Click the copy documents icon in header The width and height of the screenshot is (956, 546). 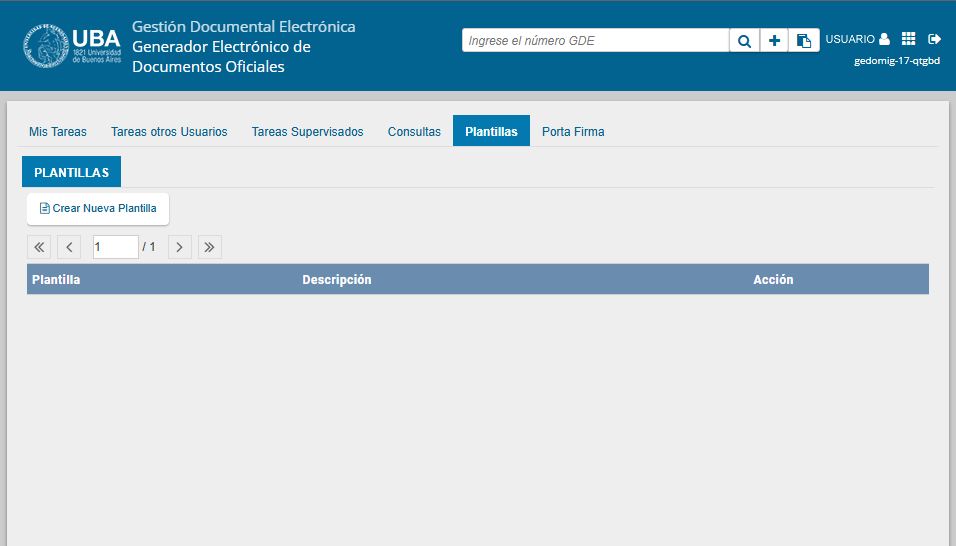[x=804, y=41]
